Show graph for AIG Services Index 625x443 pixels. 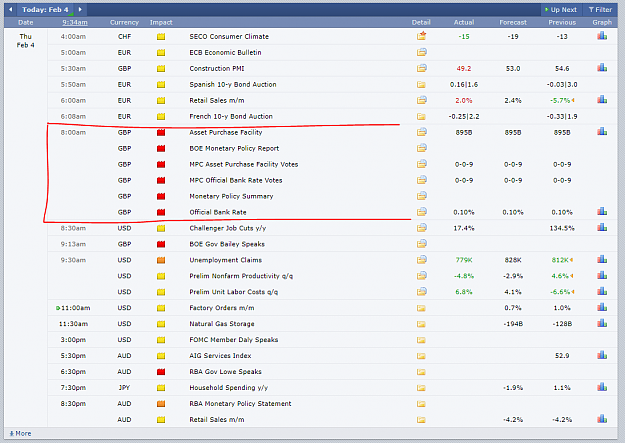(x=602, y=355)
